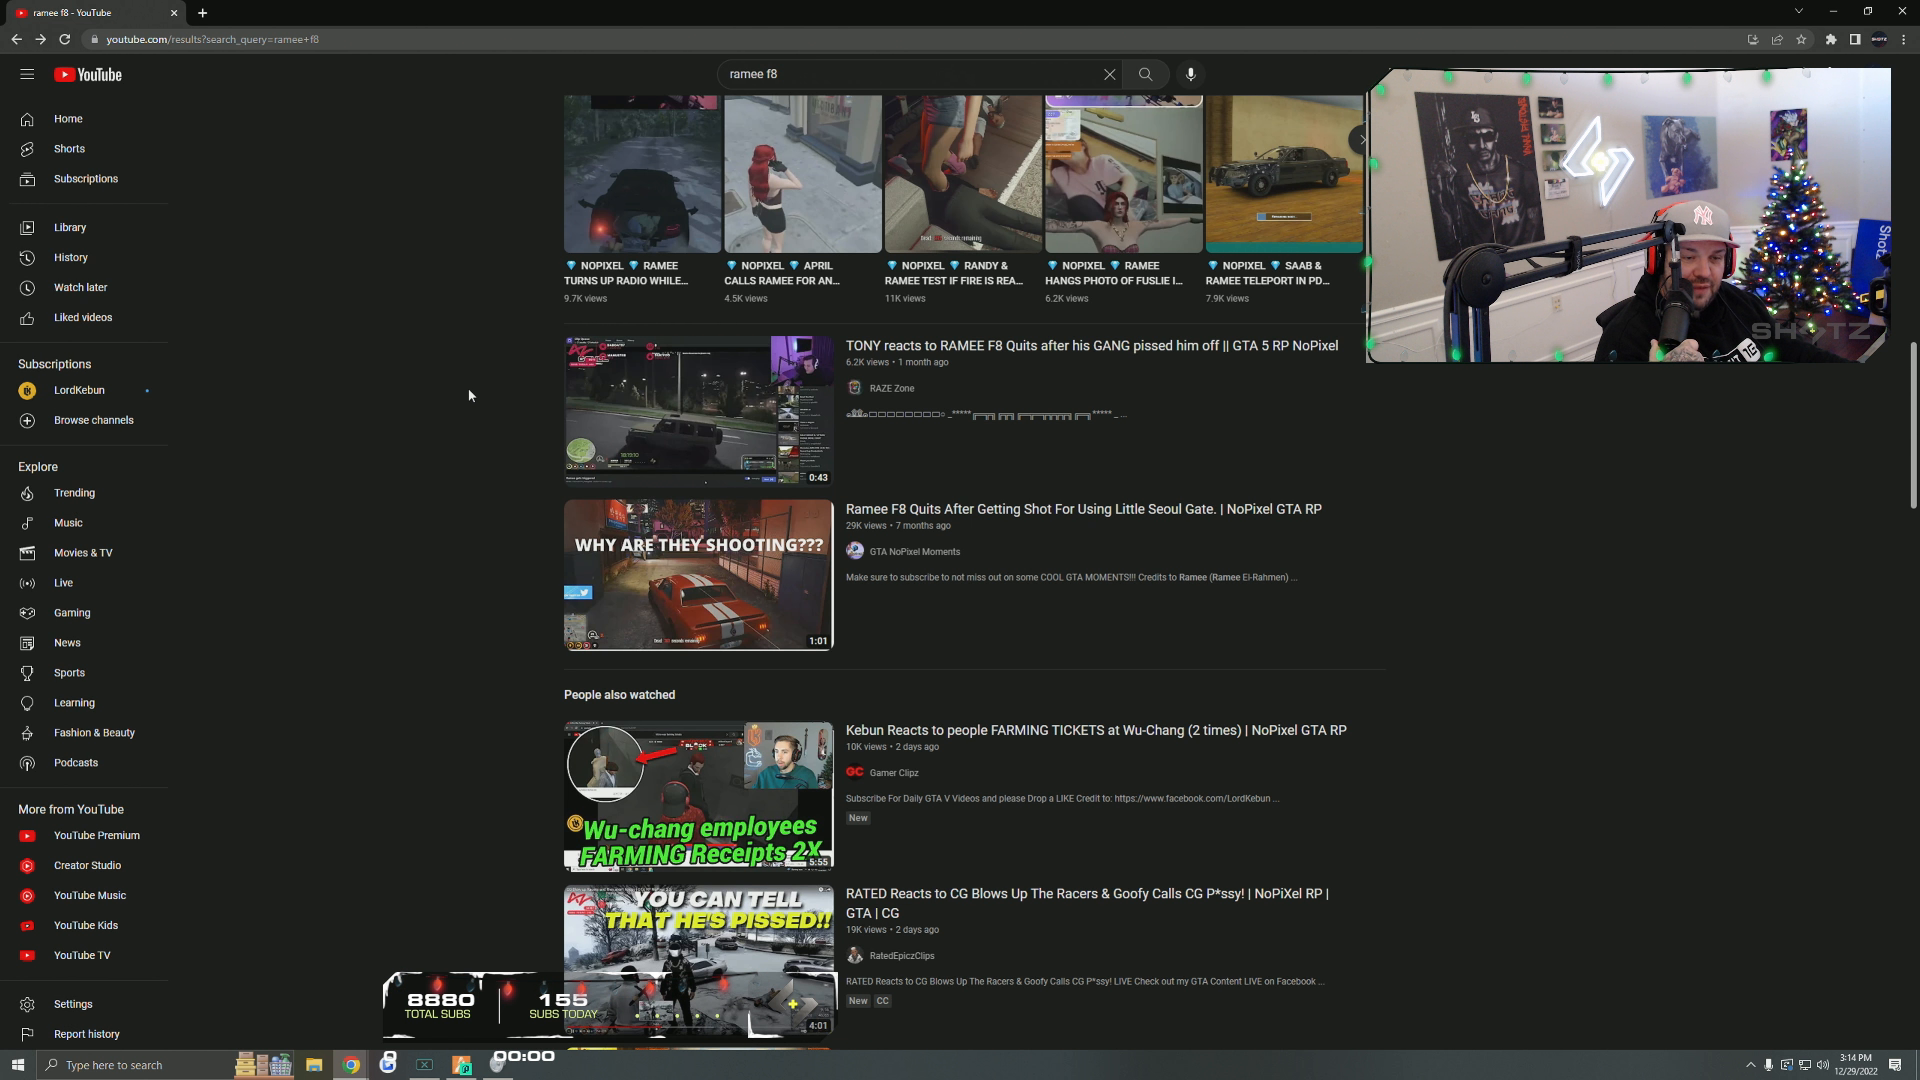Click the search magnifier icon
The width and height of the screenshot is (1920, 1080).
coord(1145,73)
